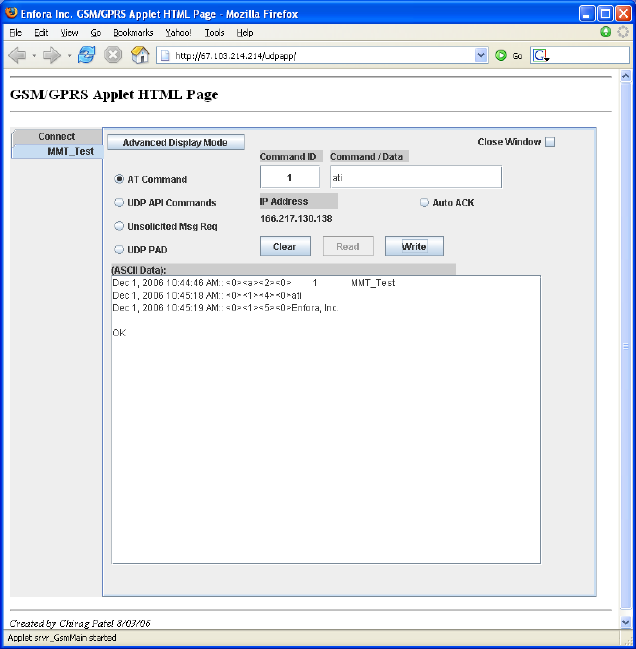Click the Forward navigation arrow

tap(52, 55)
